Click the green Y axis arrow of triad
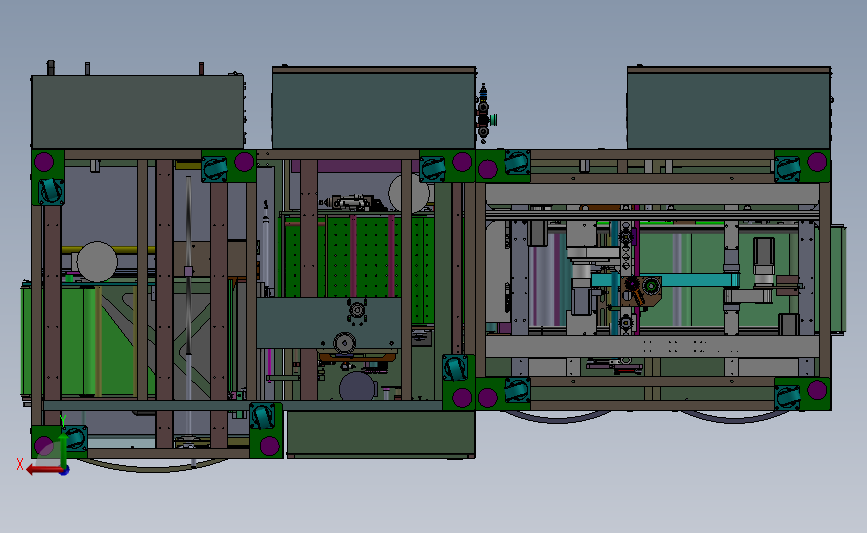Viewport: 867px width, 533px height. 64,449
